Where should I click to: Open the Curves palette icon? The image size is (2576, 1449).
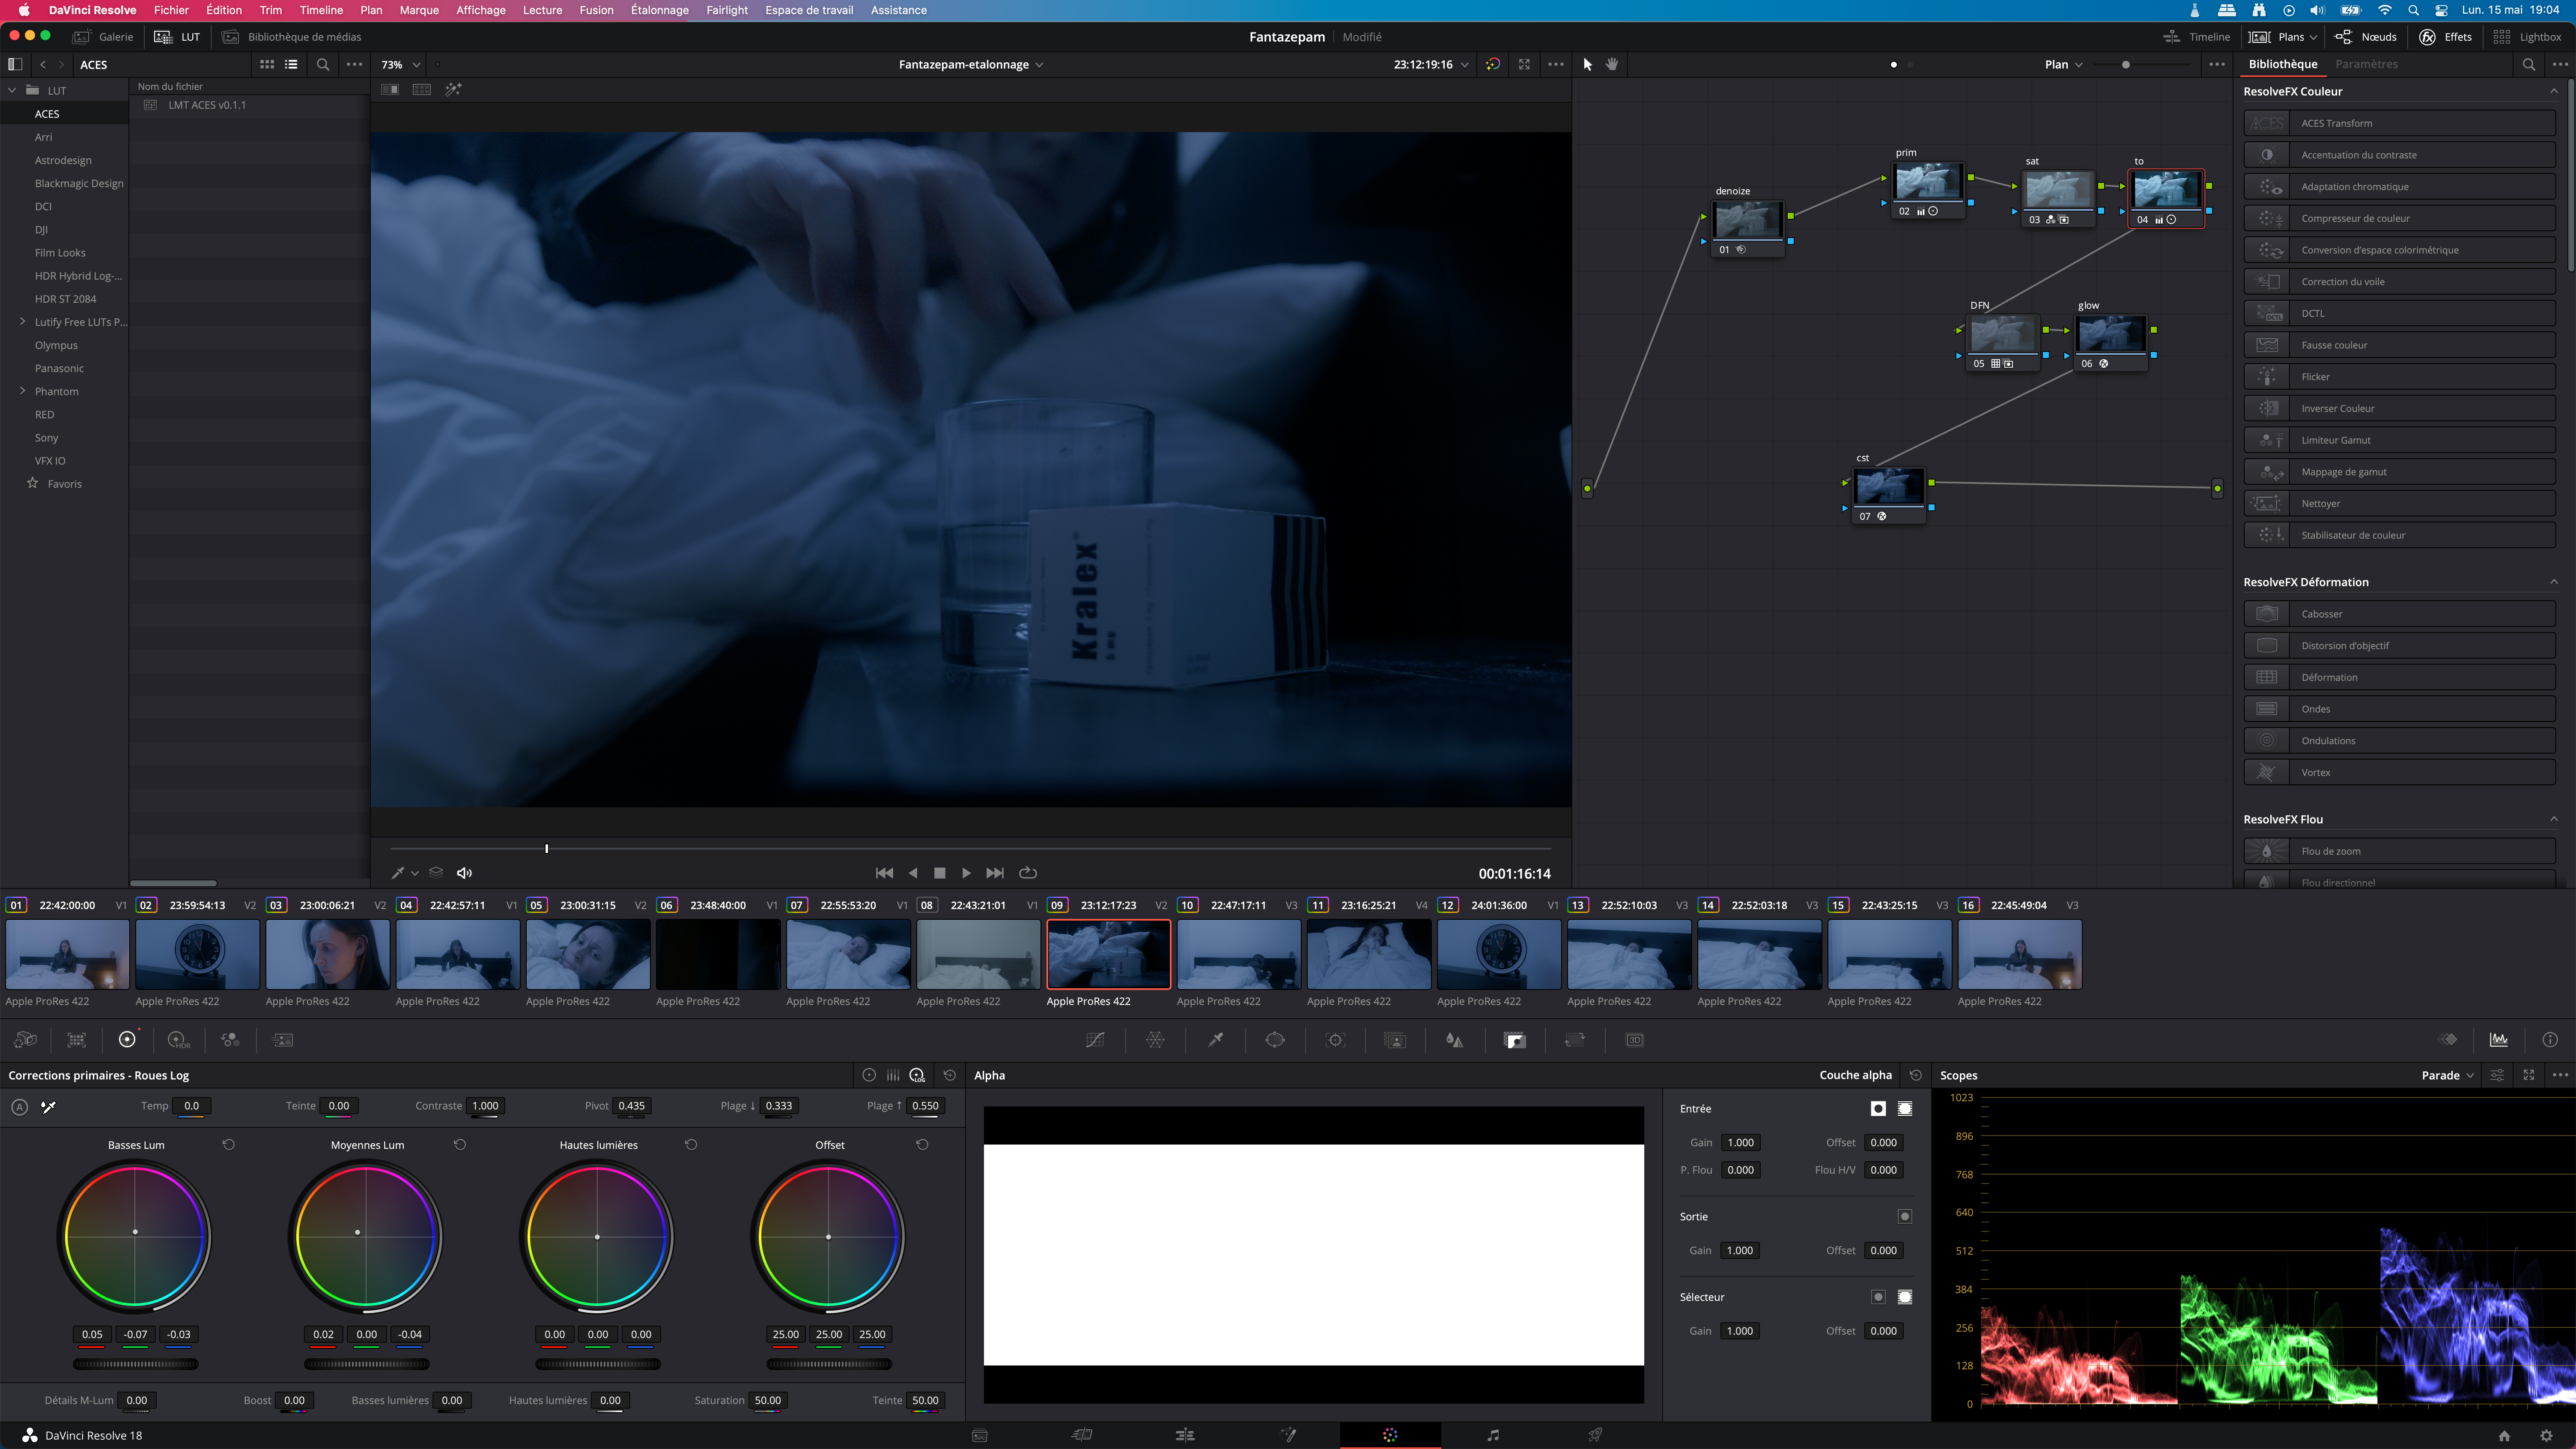click(x=1095, y=1040)
